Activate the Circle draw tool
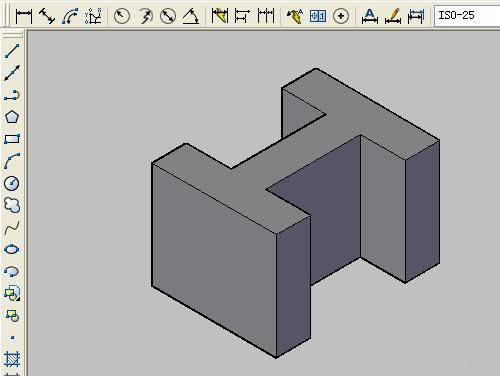 12,183
